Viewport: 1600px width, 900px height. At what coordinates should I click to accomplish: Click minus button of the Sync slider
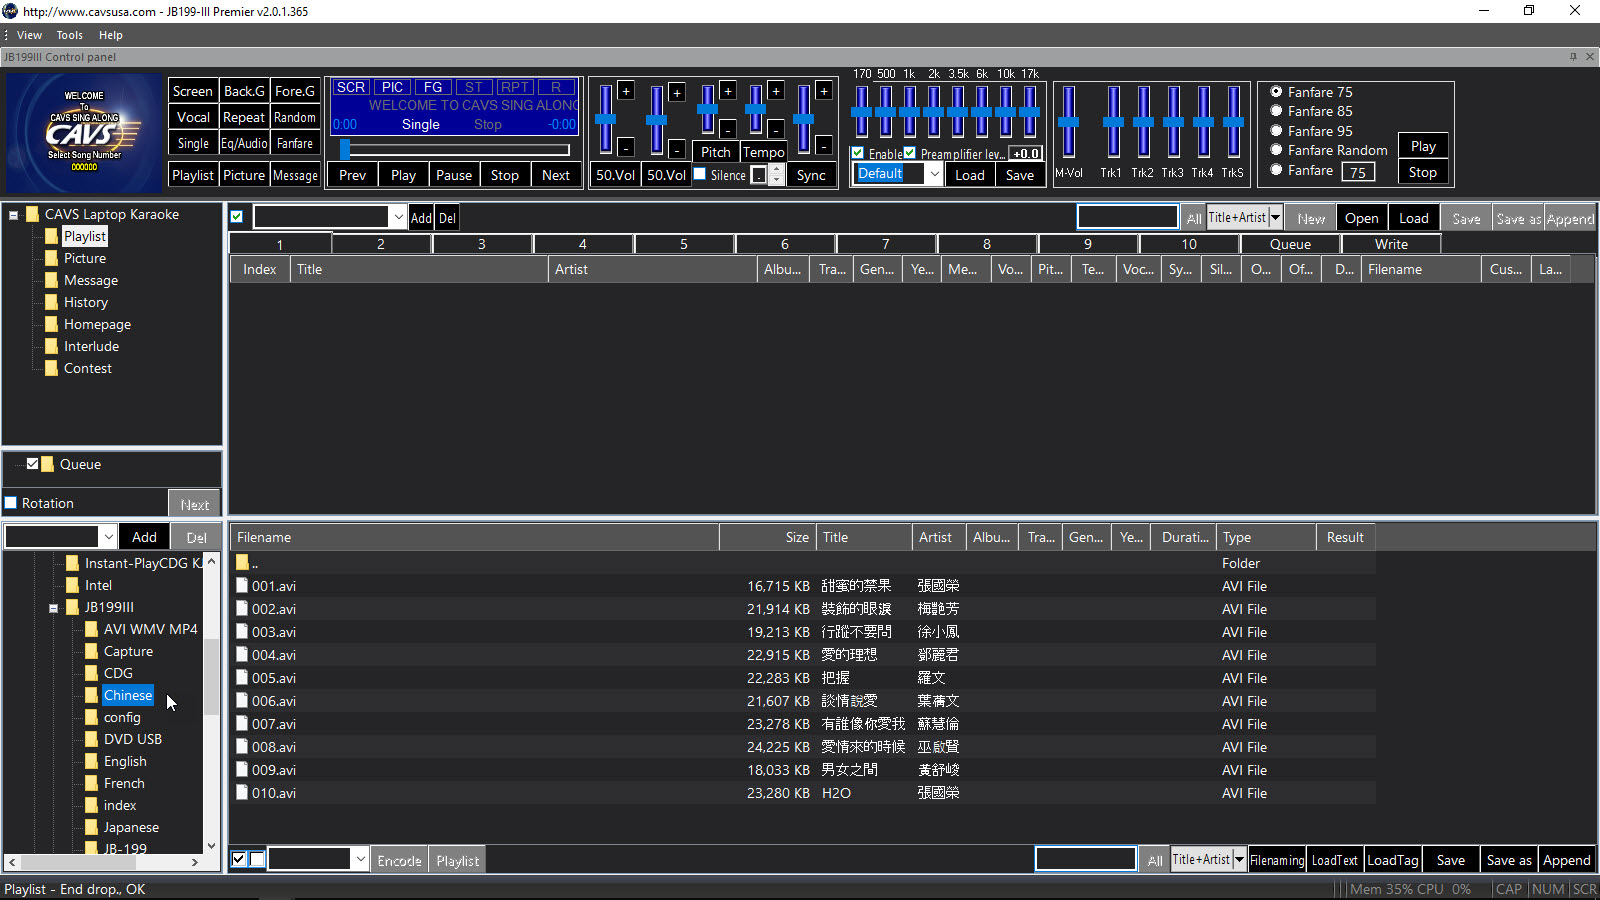(824, 147)
